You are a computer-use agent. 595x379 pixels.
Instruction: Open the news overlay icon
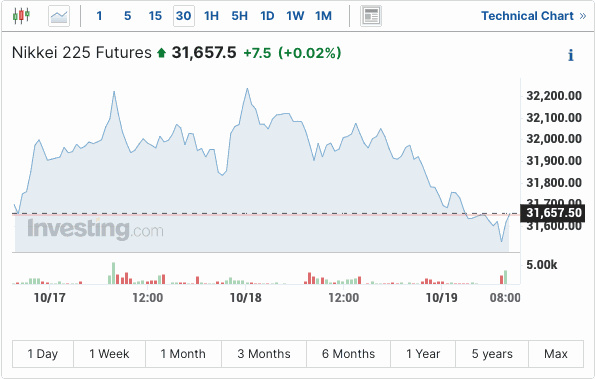pos(371,16)
